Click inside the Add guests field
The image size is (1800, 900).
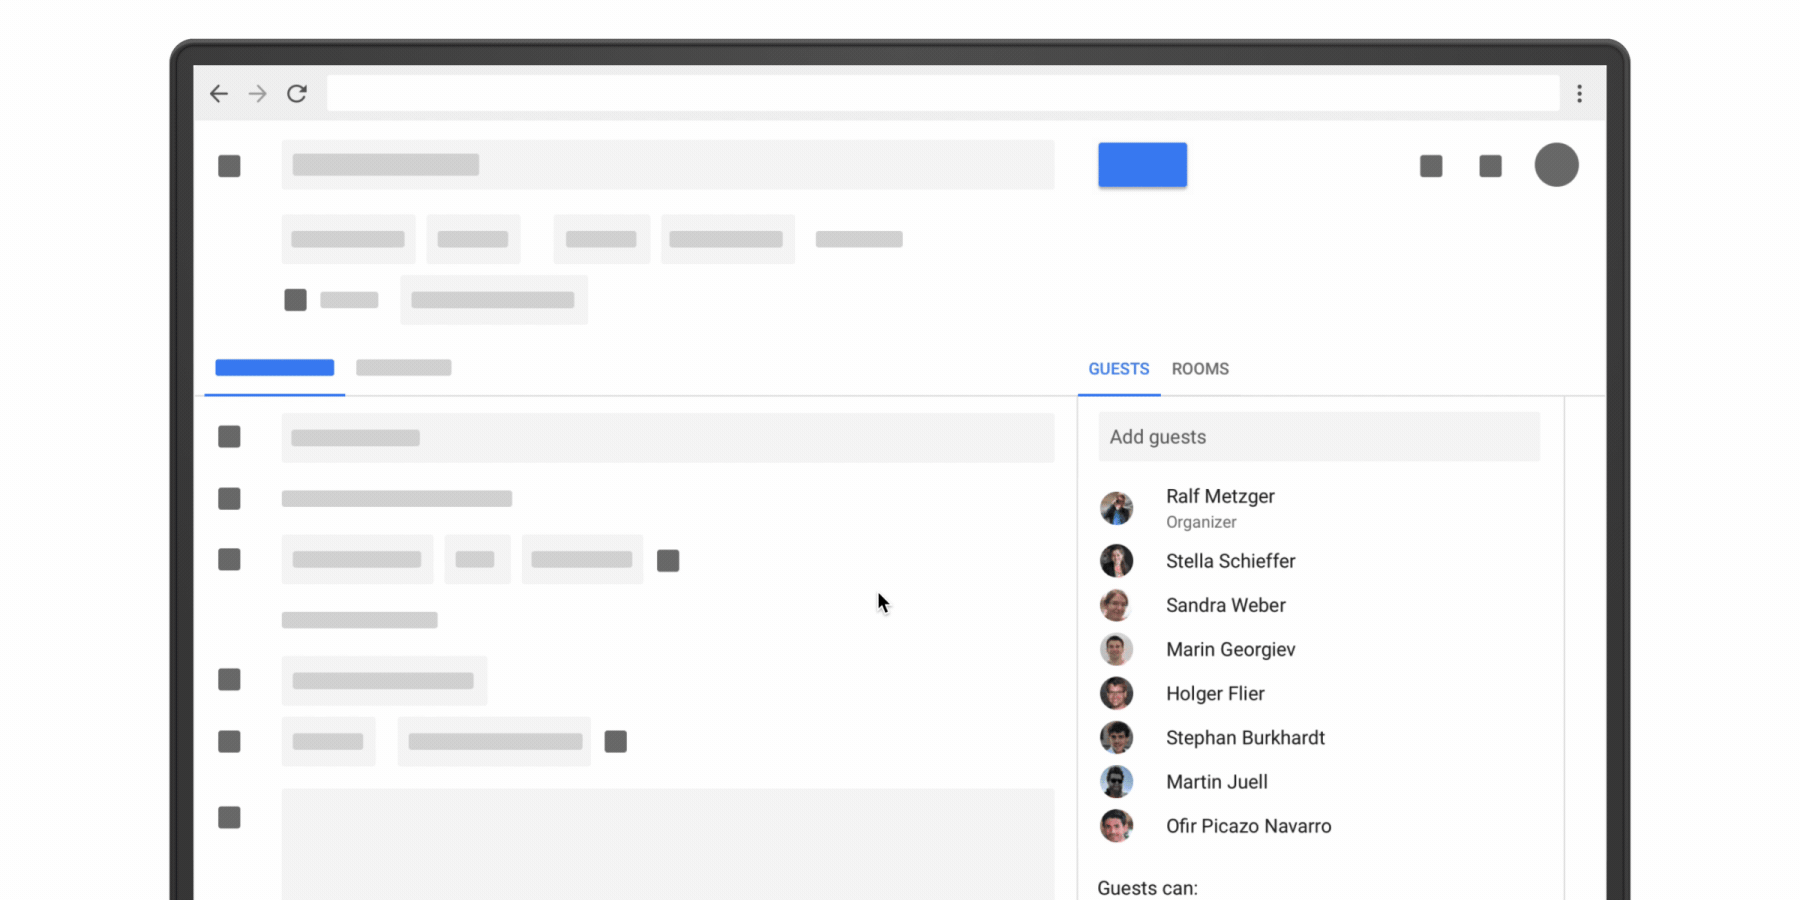[x=1318, y=437]
